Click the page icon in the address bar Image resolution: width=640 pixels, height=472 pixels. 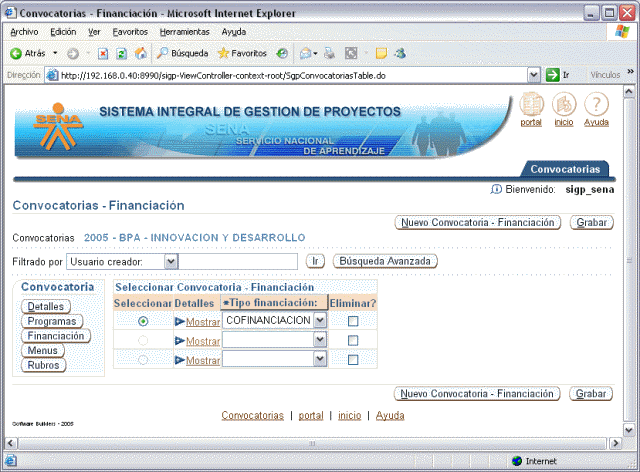point(52,75)
